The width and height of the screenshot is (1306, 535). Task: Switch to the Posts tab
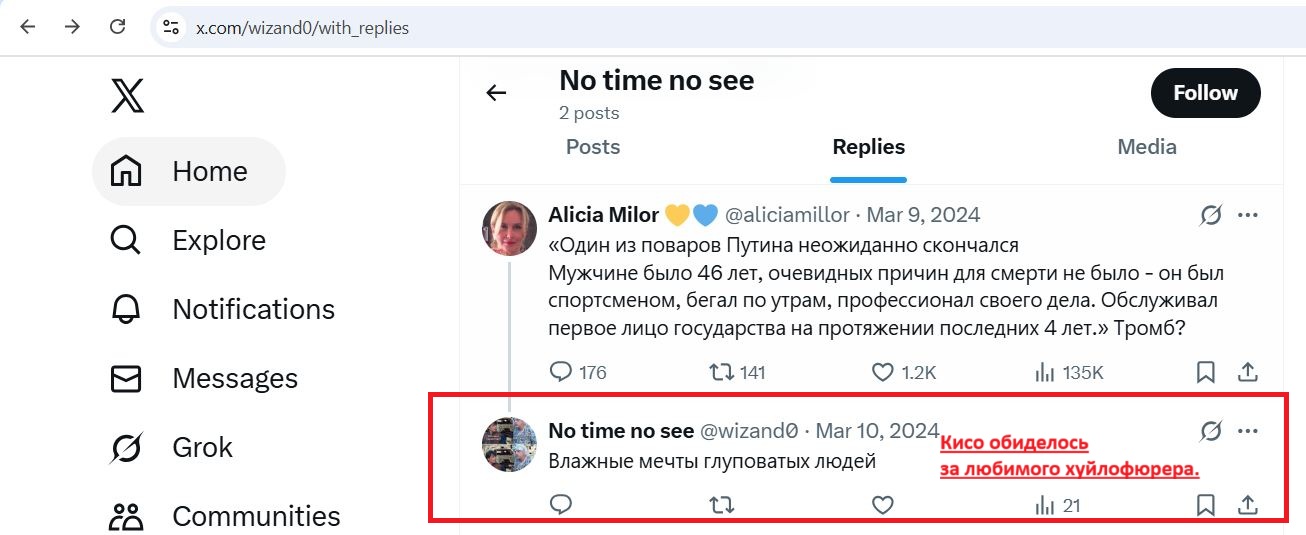point(593,147)
